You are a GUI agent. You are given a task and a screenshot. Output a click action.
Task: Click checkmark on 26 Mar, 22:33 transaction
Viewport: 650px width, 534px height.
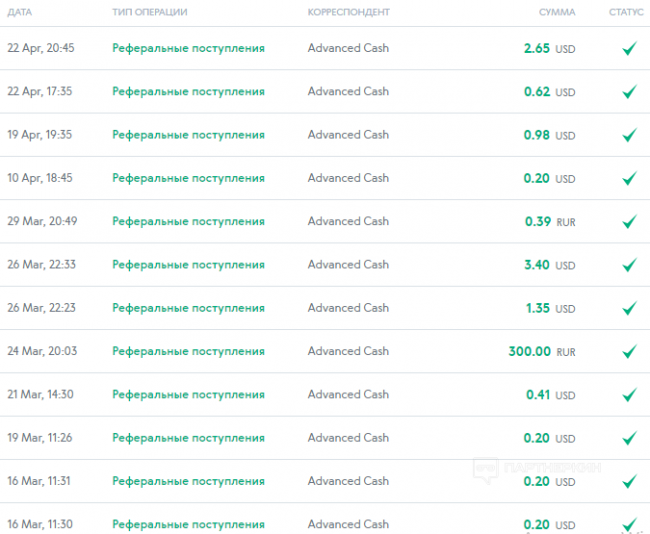(629, 265)
